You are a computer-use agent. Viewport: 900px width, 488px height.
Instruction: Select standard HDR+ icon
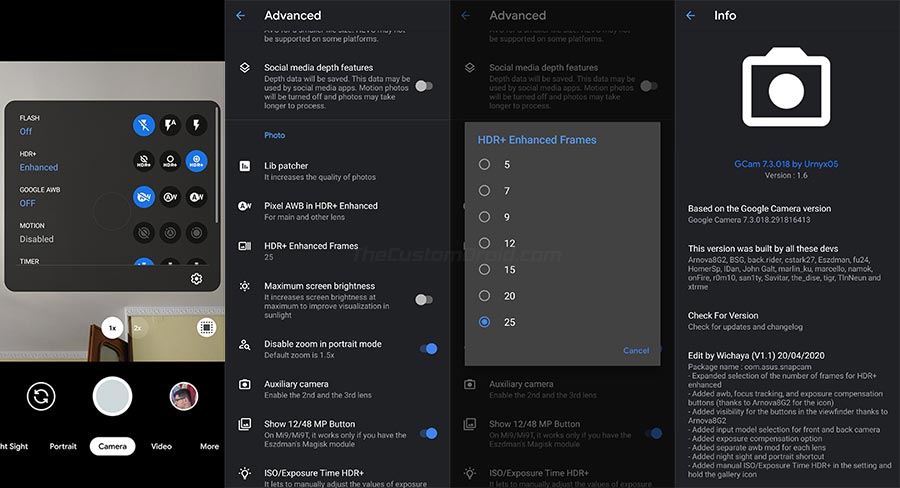(x=170, y=161)
